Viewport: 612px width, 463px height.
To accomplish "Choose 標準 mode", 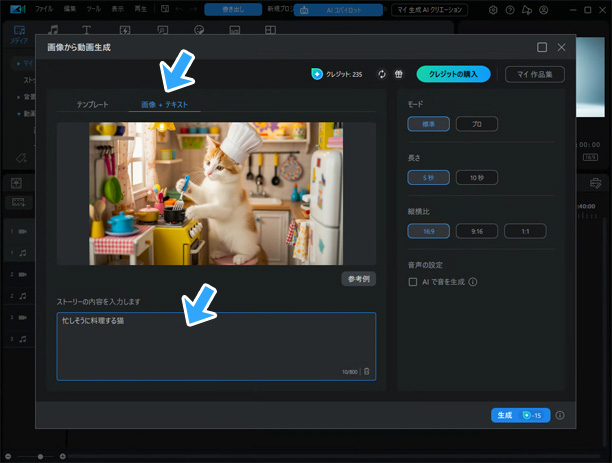I will coord(428,124).
